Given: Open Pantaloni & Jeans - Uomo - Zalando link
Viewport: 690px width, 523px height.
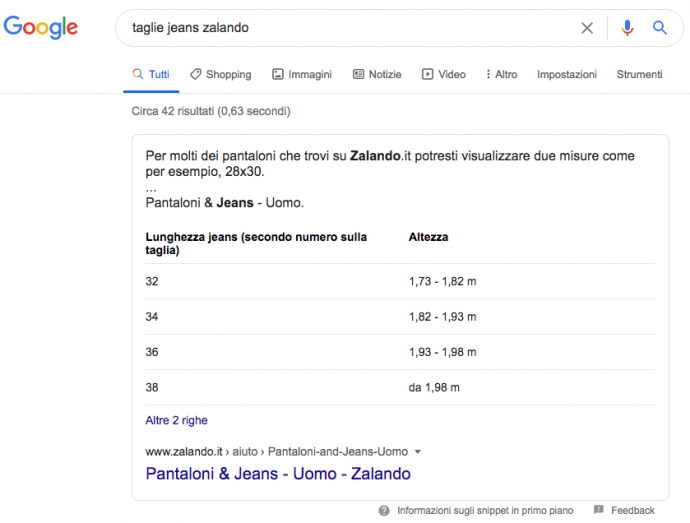Looking at the screenshot, I should [x=278, y=474].
